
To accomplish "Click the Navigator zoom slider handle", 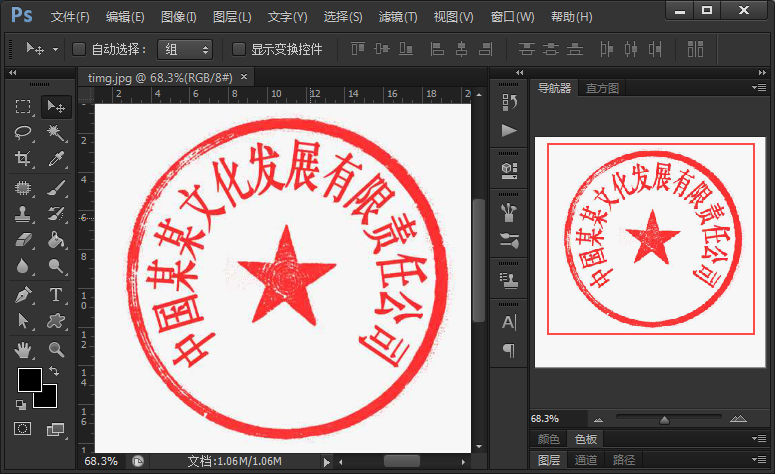I will 664,420.
